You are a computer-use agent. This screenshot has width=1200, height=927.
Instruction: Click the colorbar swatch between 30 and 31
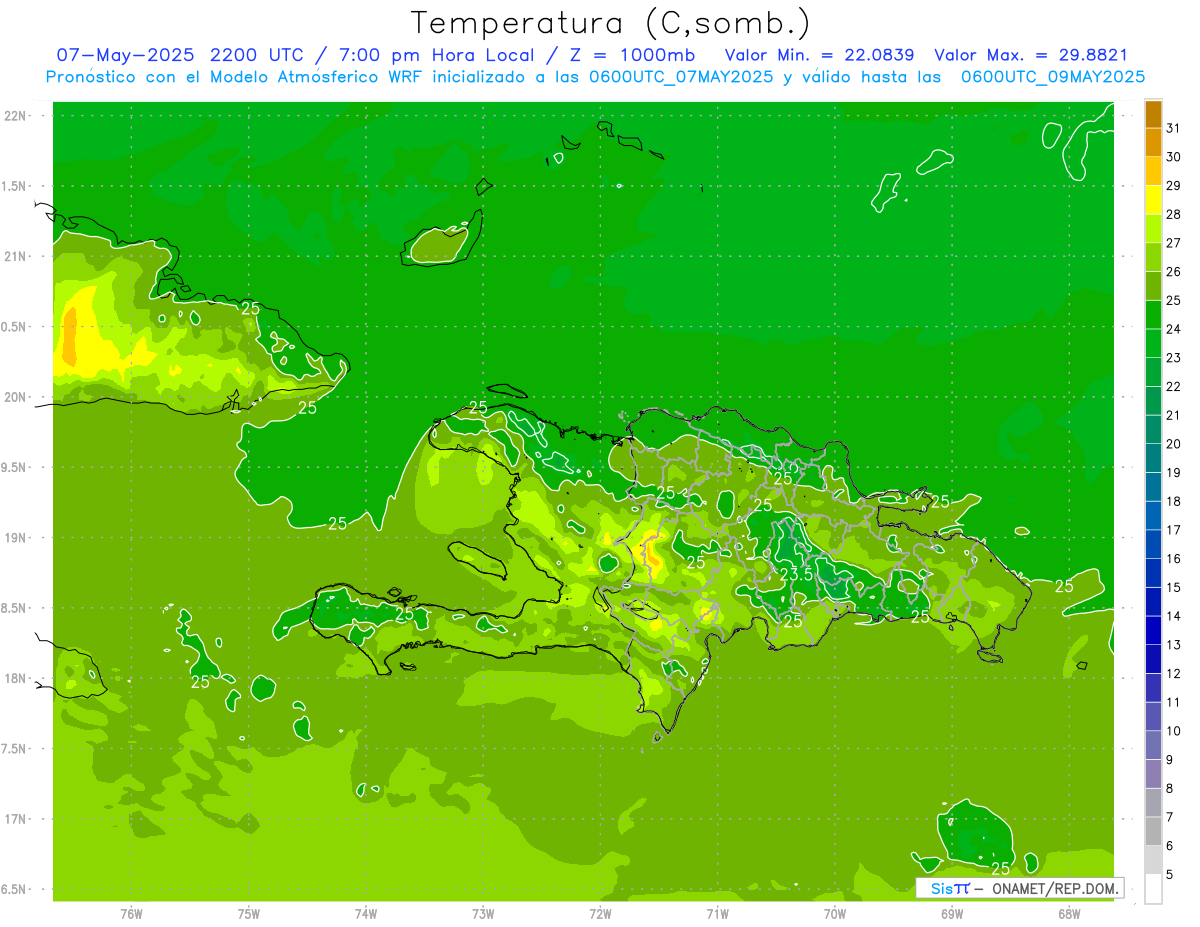coord(1153,143)
